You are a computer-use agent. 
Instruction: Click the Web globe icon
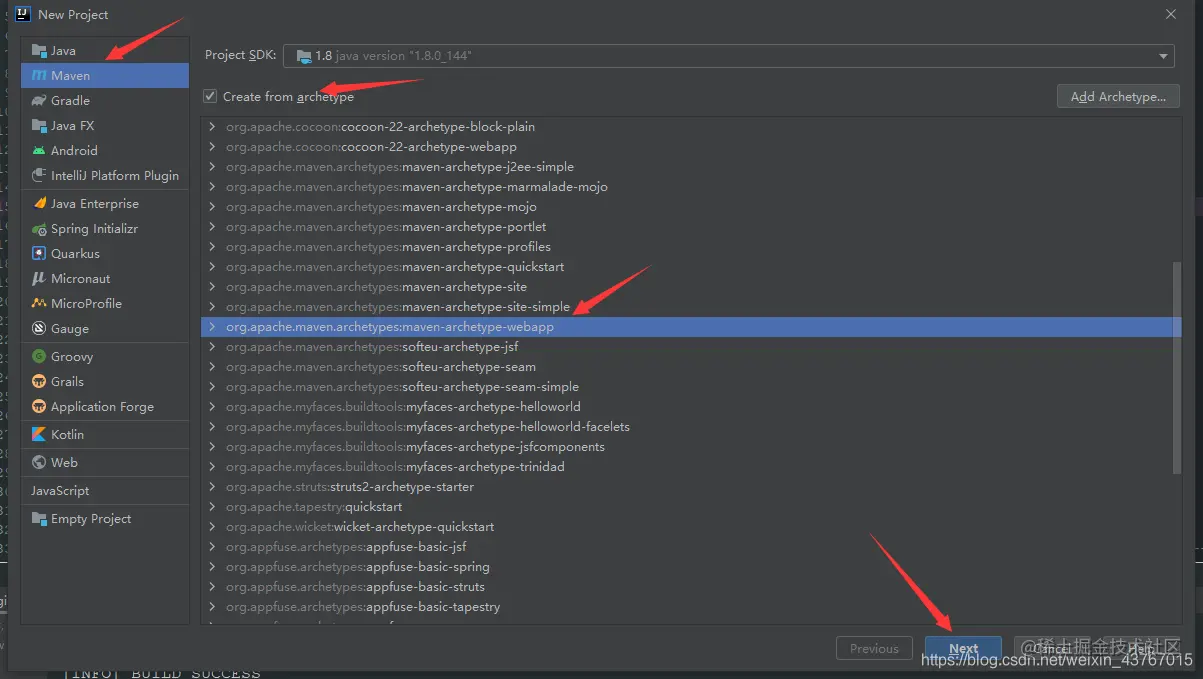pyautogui.click(x=39, y=463)
